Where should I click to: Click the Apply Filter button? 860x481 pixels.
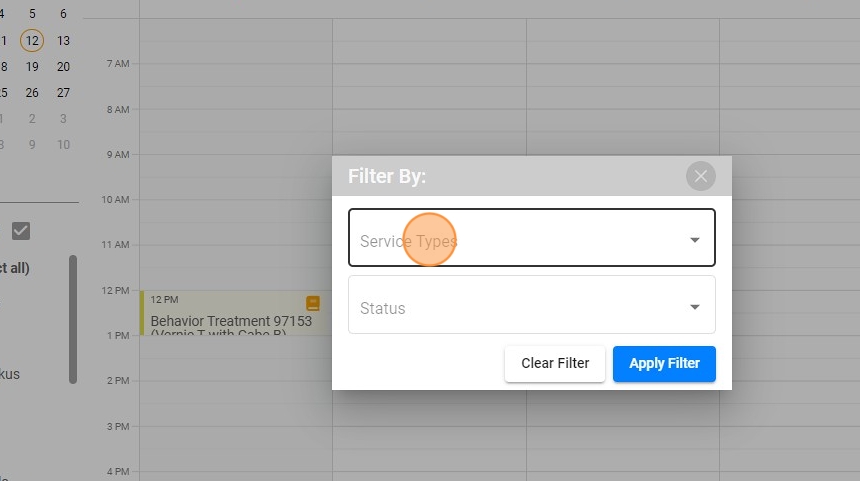click(x=664, y=363)
